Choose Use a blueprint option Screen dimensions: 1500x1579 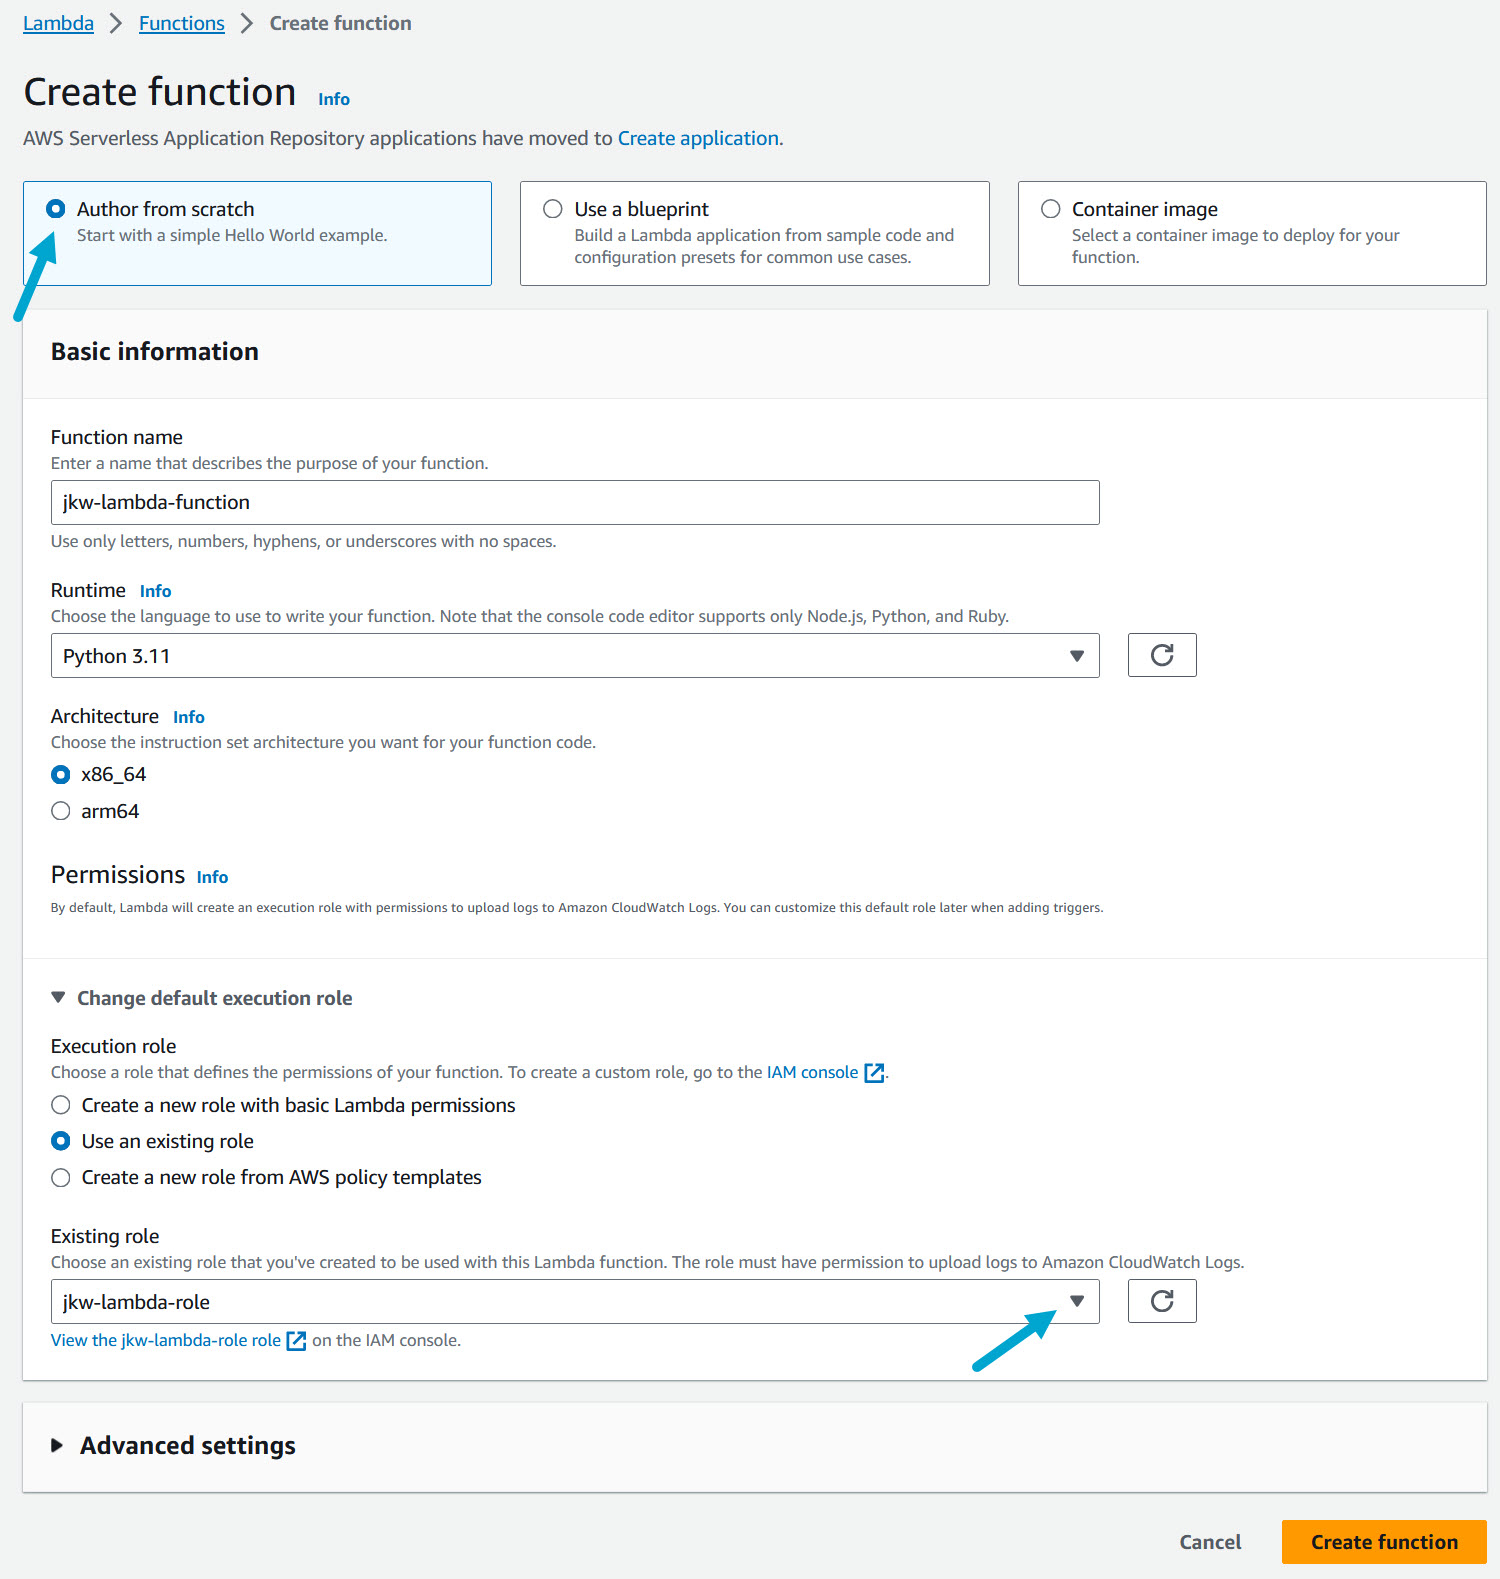[x=553, y=209]
